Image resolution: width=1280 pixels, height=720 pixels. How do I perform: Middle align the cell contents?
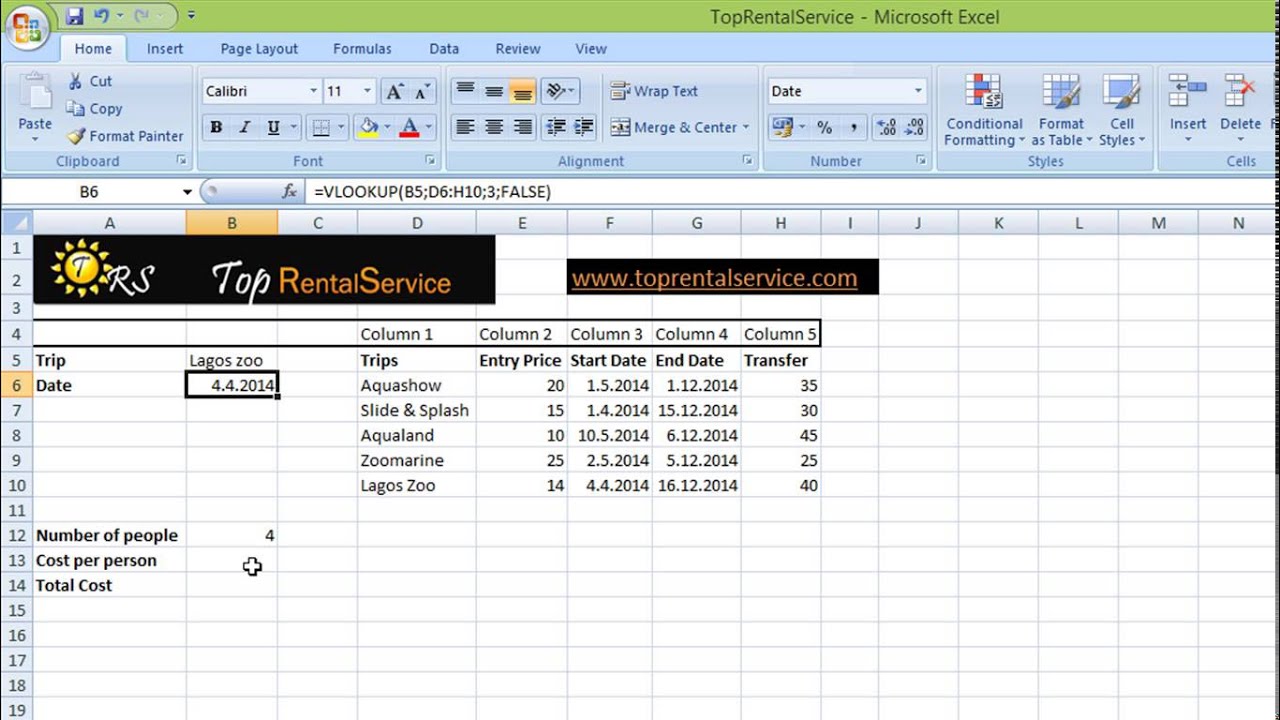494,91
